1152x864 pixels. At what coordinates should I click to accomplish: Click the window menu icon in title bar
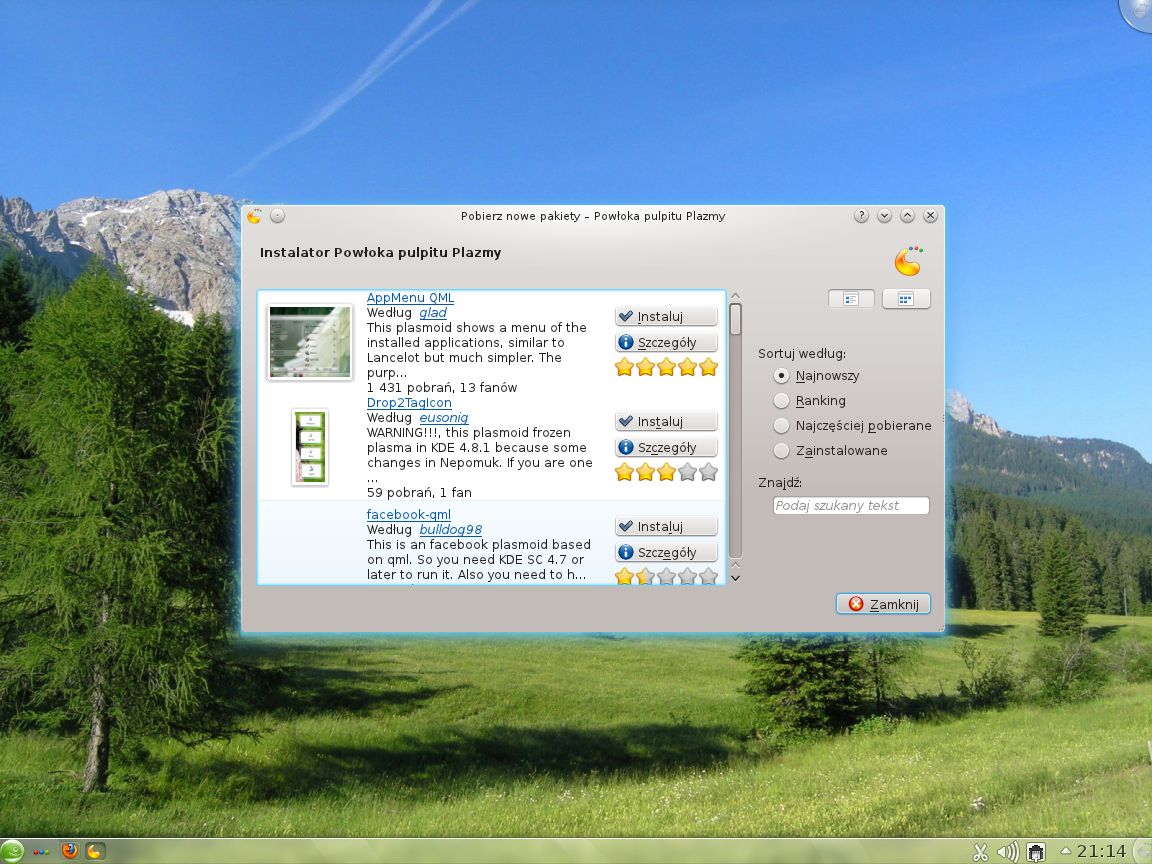pyautogui.click(x=254, y=216)
